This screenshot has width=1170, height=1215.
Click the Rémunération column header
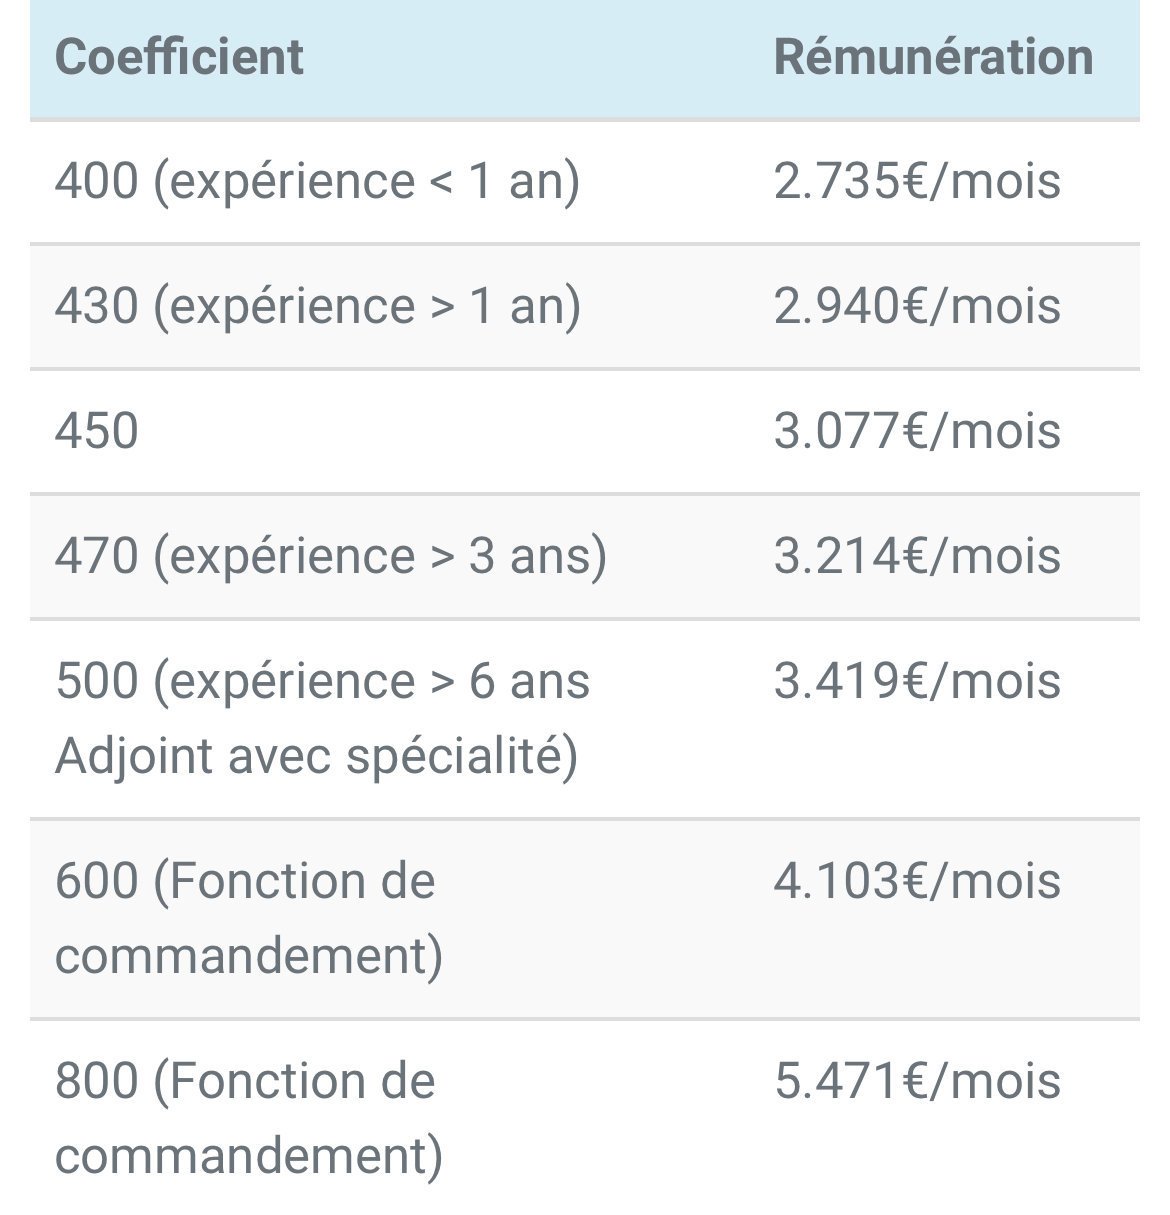pyautogui.click(x=933, y=56)
